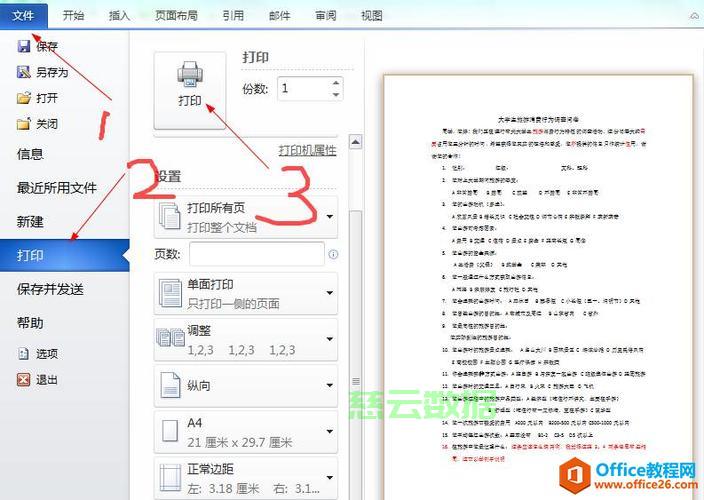The height and width of the screenshot is (500, 704).
Task: Click the Save icon in sidebar
Action: 24,46
